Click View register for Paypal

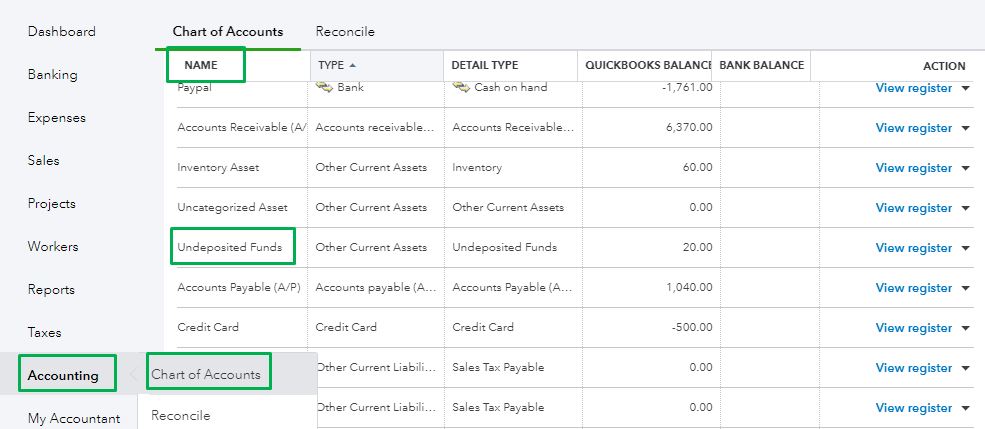(913, 88)
